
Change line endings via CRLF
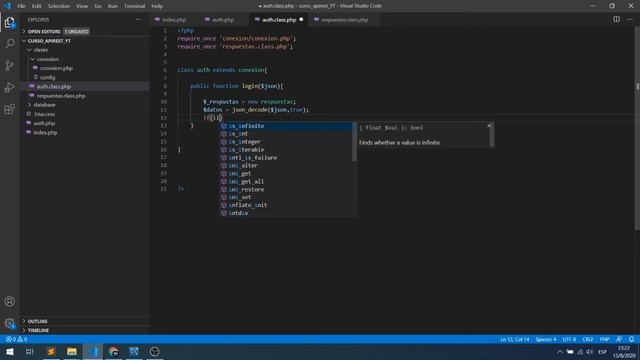(587, 339)
